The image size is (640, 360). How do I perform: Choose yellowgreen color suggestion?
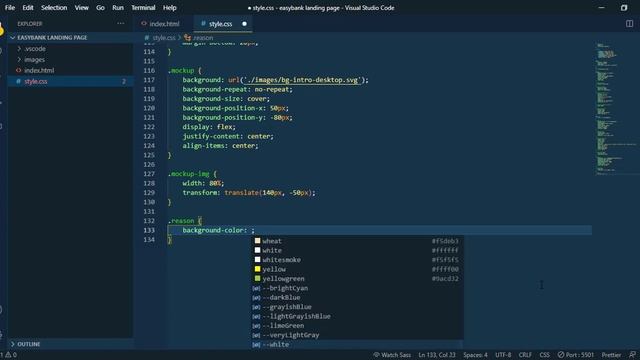tap(357, 278)
